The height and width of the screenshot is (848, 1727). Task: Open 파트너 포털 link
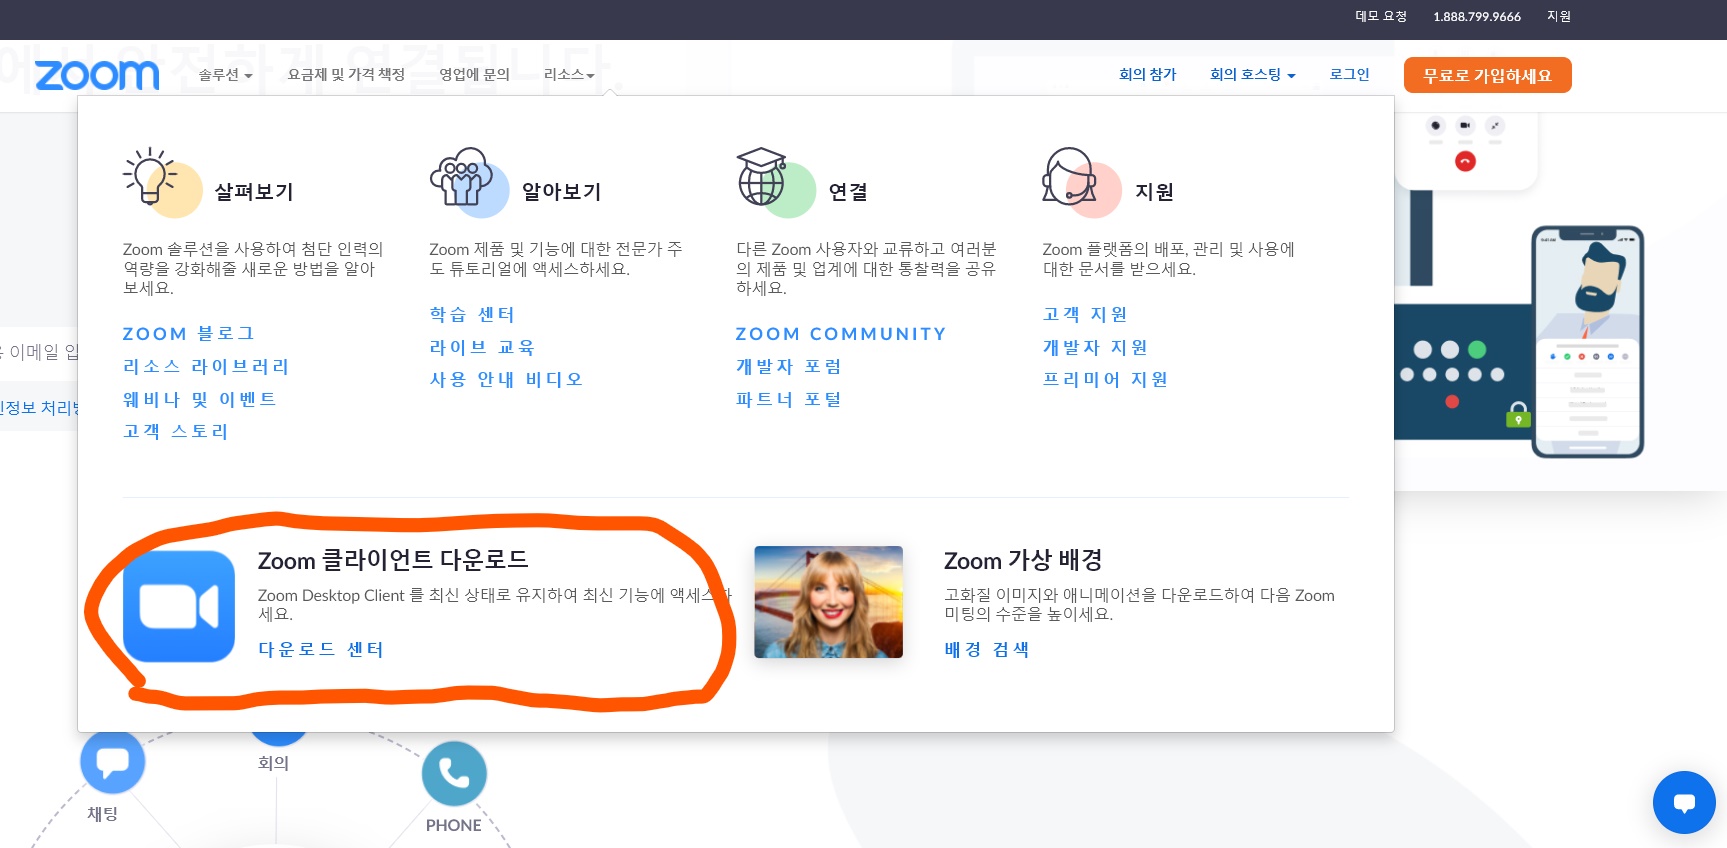coord(788,399)
